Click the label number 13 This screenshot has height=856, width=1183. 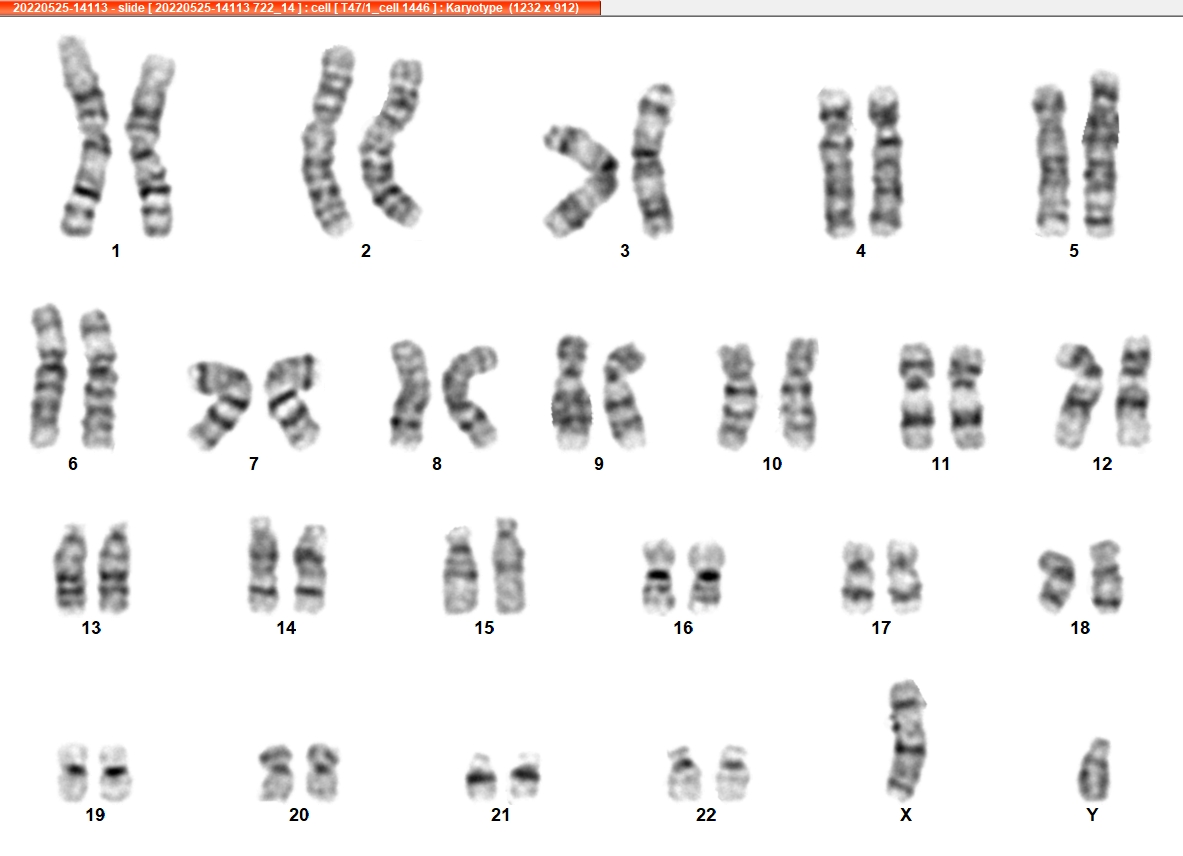(91, 627)
